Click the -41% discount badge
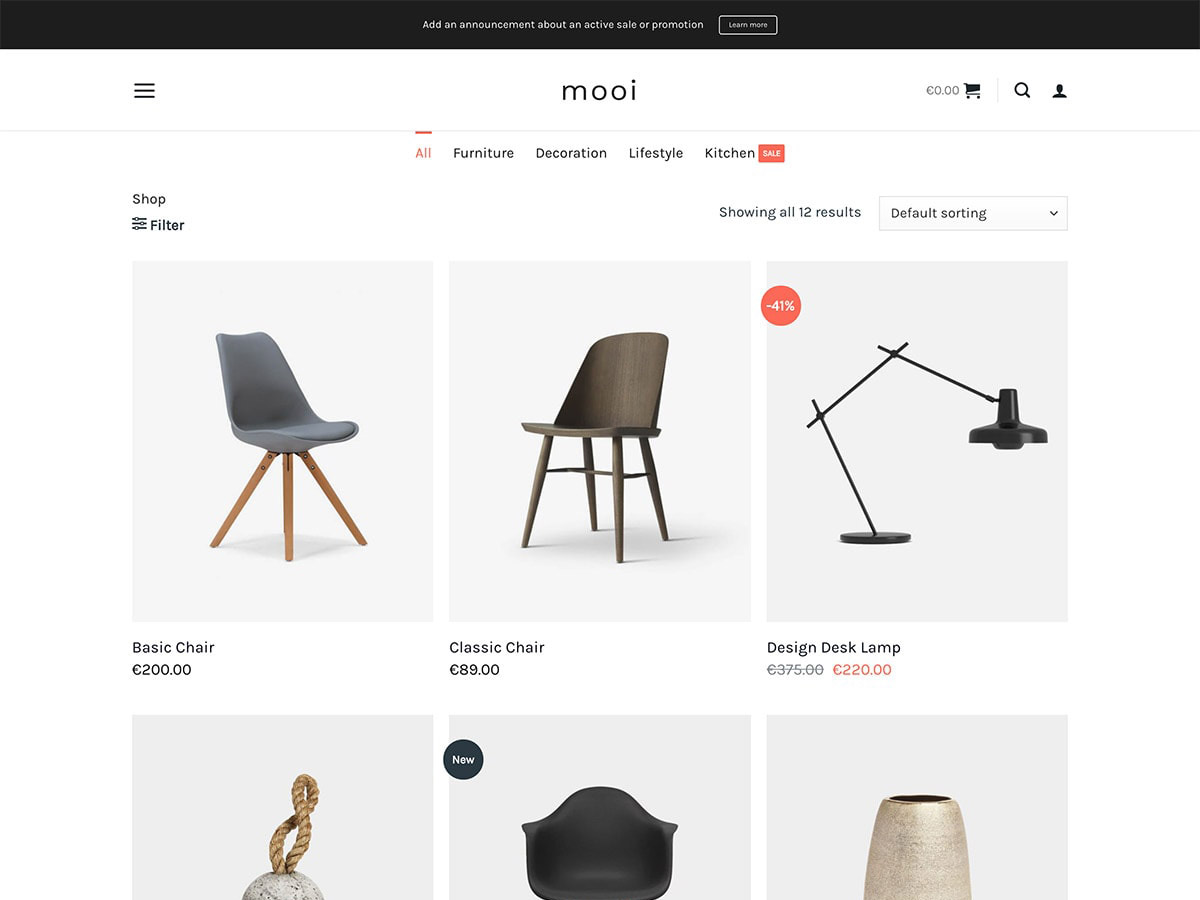 [781, 306]
